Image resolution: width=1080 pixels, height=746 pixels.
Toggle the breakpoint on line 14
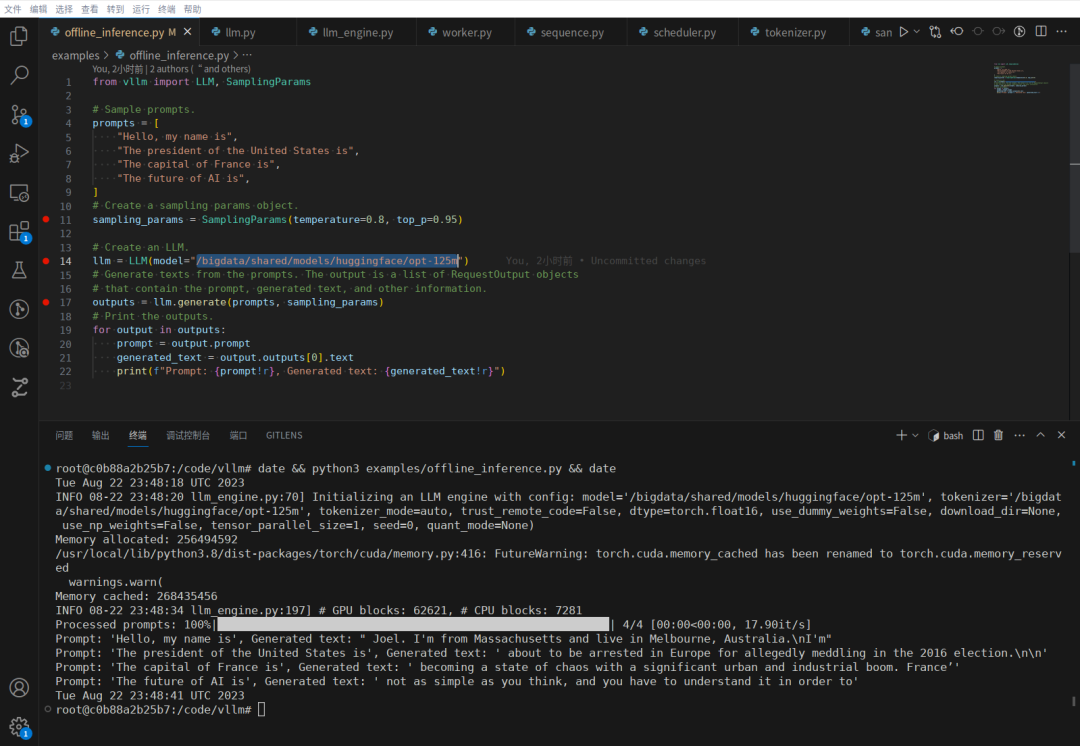46,260
